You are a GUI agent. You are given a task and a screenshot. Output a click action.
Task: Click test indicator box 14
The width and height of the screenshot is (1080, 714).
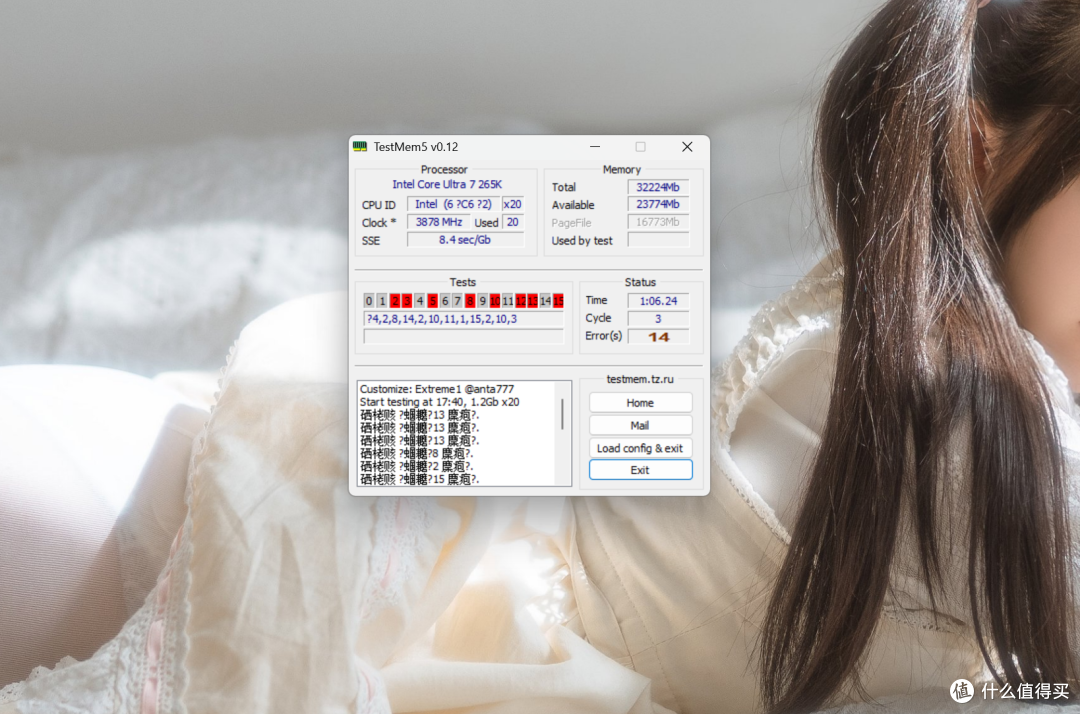click(x=546, y=301)
